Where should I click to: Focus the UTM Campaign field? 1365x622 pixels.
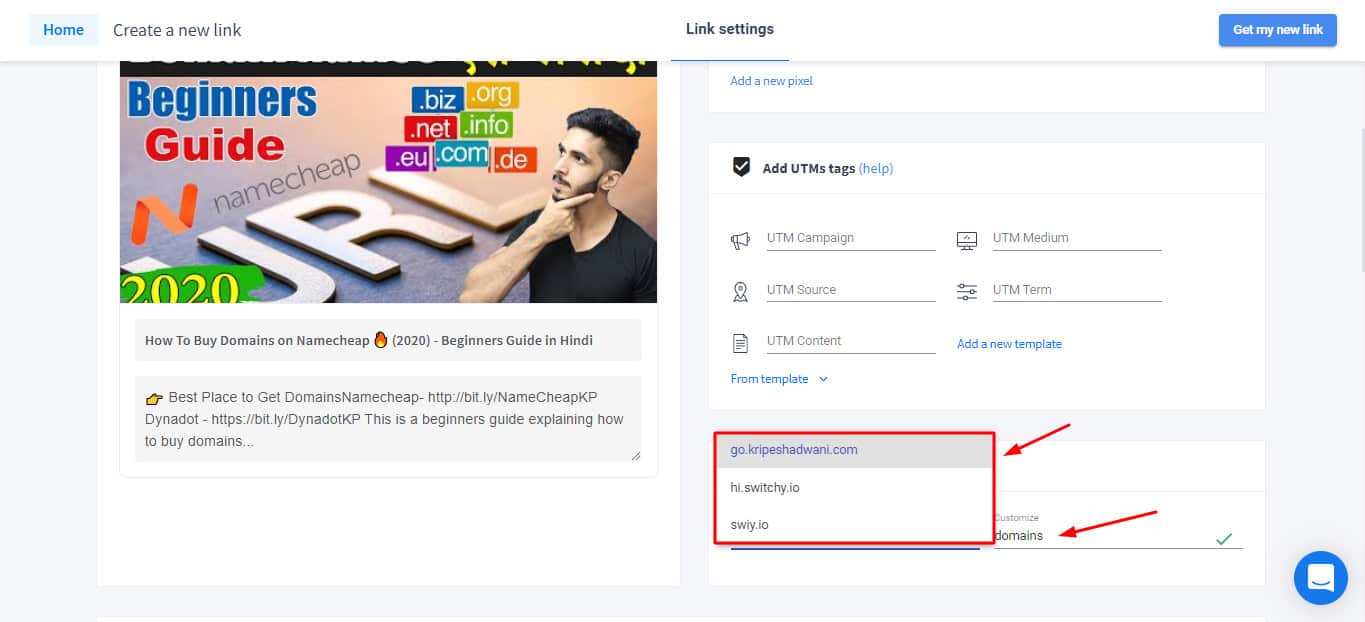pos(851,238)
